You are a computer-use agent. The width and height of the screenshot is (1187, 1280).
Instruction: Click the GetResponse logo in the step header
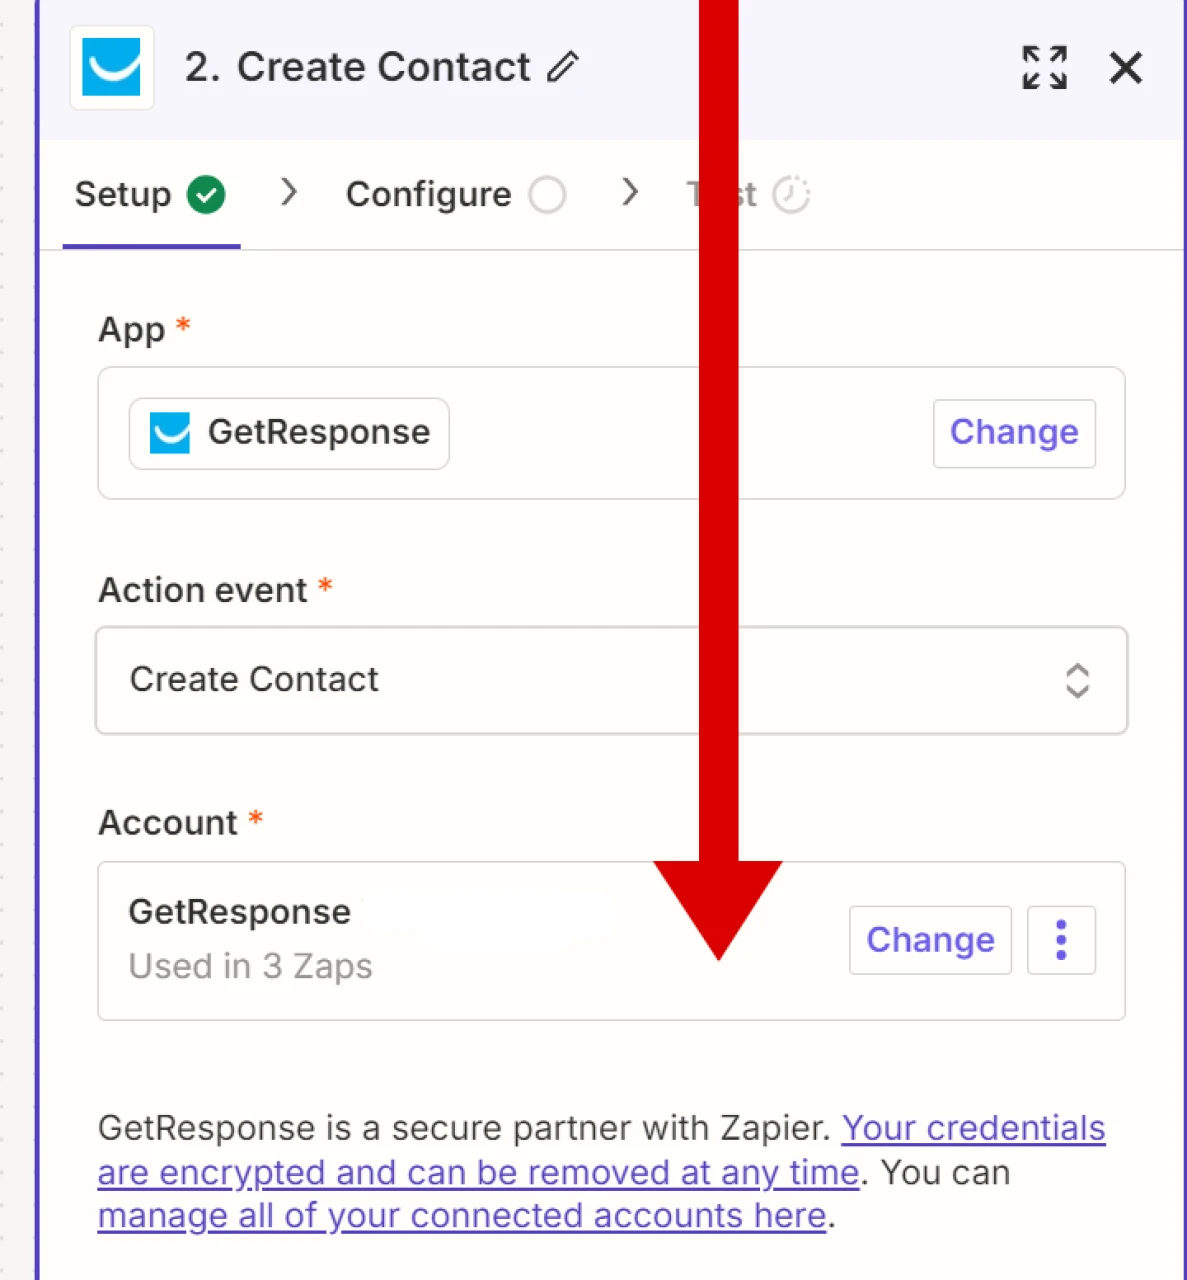coord(112,68)
